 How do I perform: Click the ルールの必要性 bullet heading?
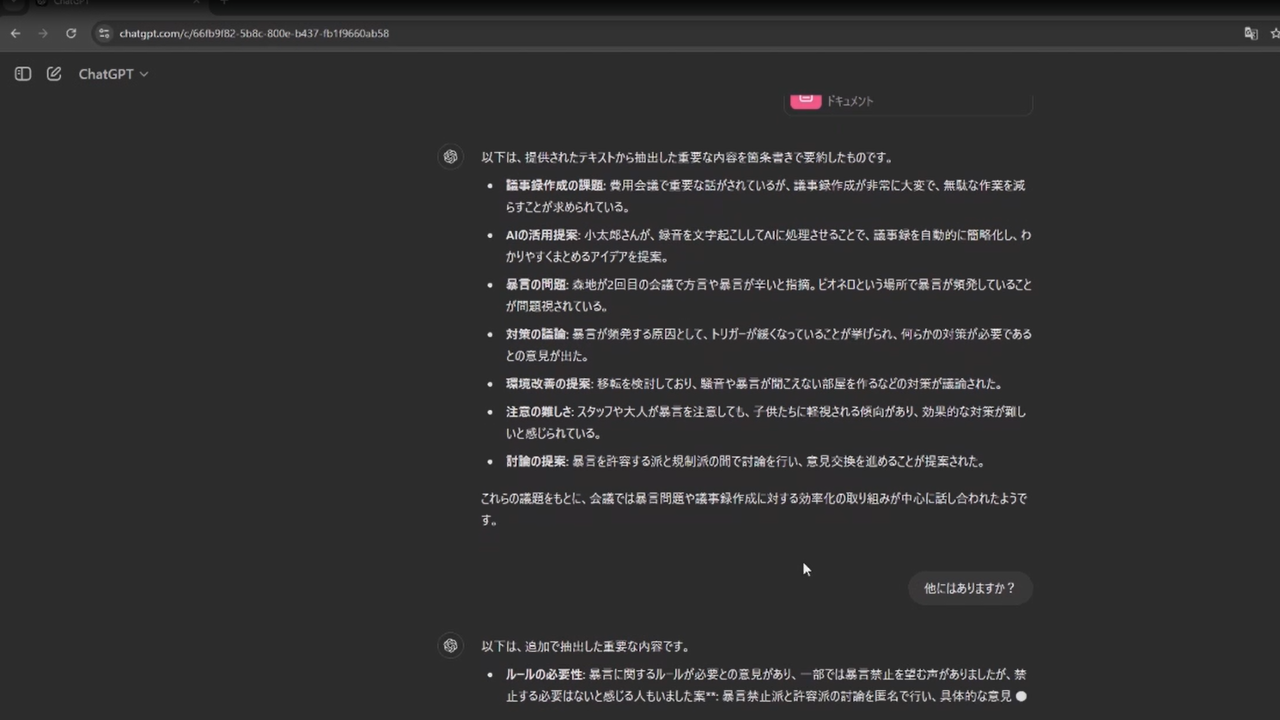[545, 674]
